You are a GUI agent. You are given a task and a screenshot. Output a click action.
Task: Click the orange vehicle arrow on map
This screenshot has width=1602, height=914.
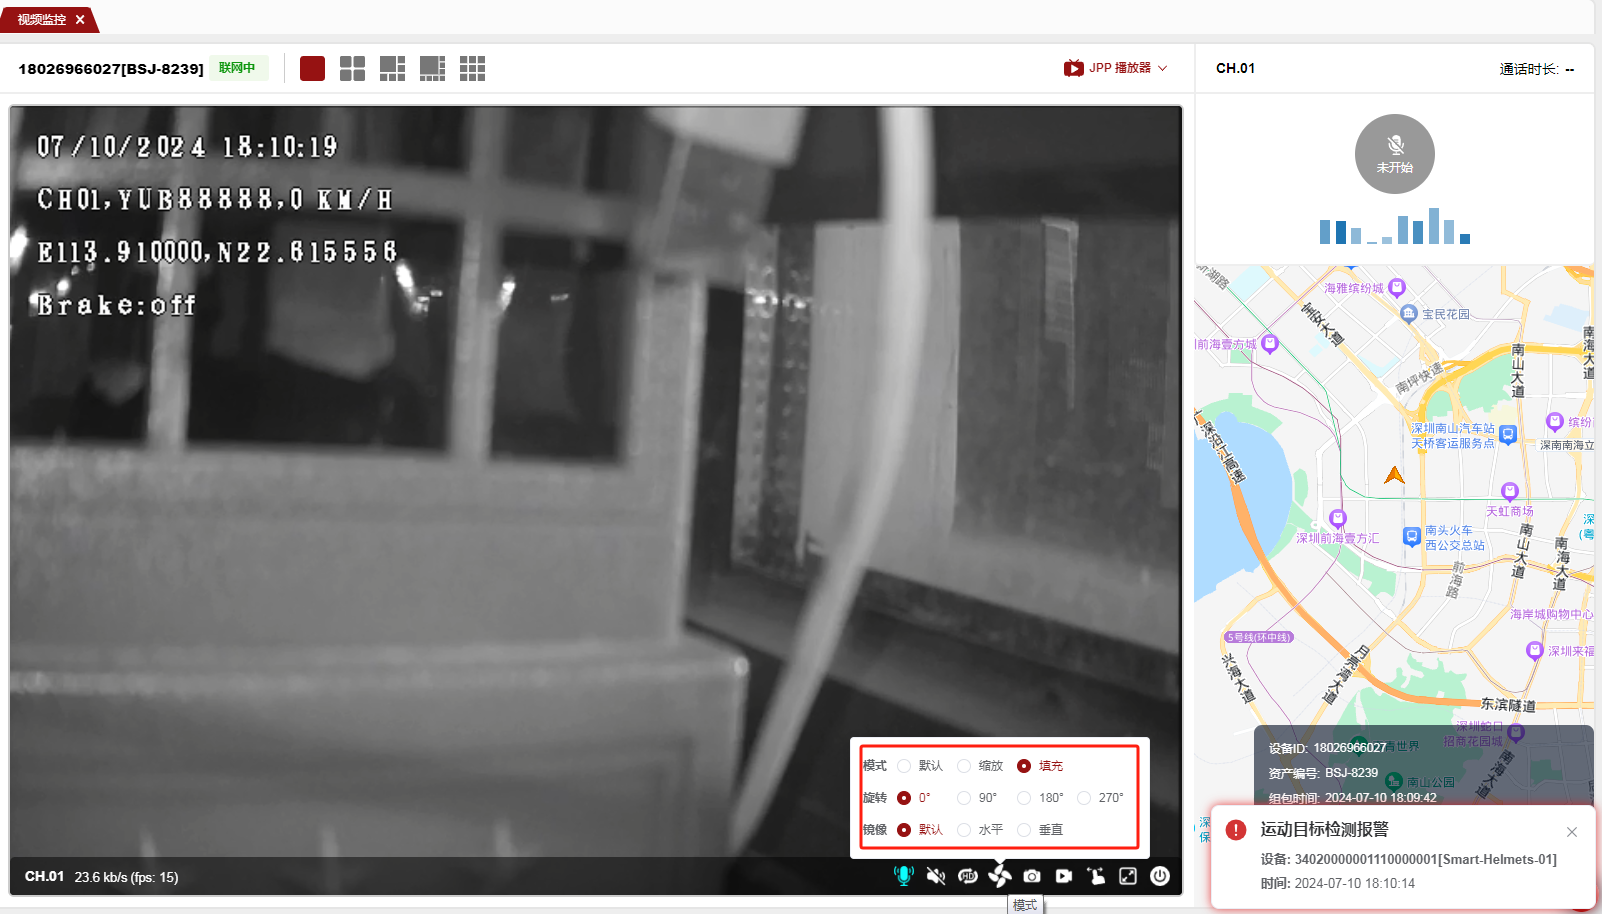click(x=1394, y=475)
